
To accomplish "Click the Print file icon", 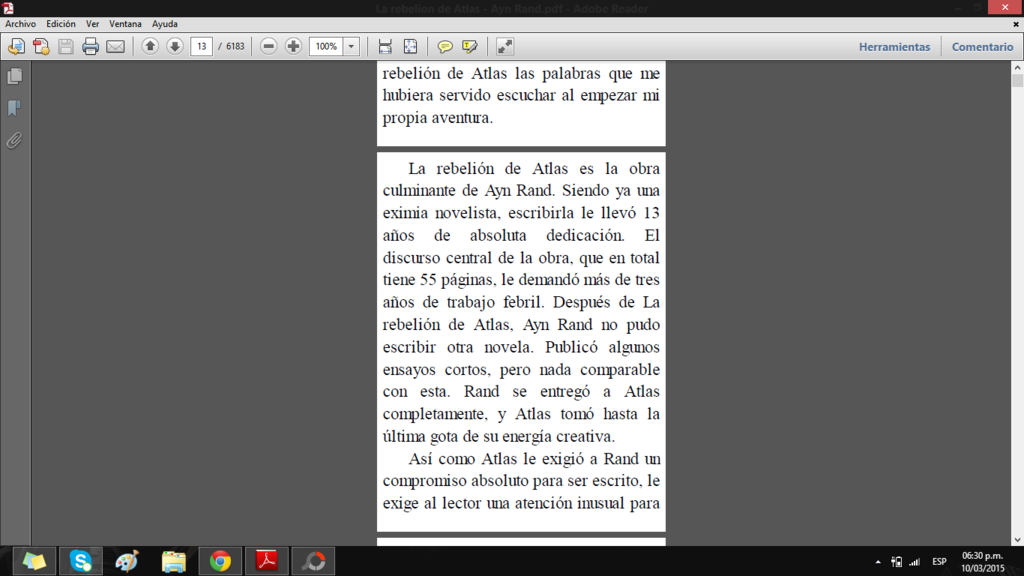I will (91, 46).
